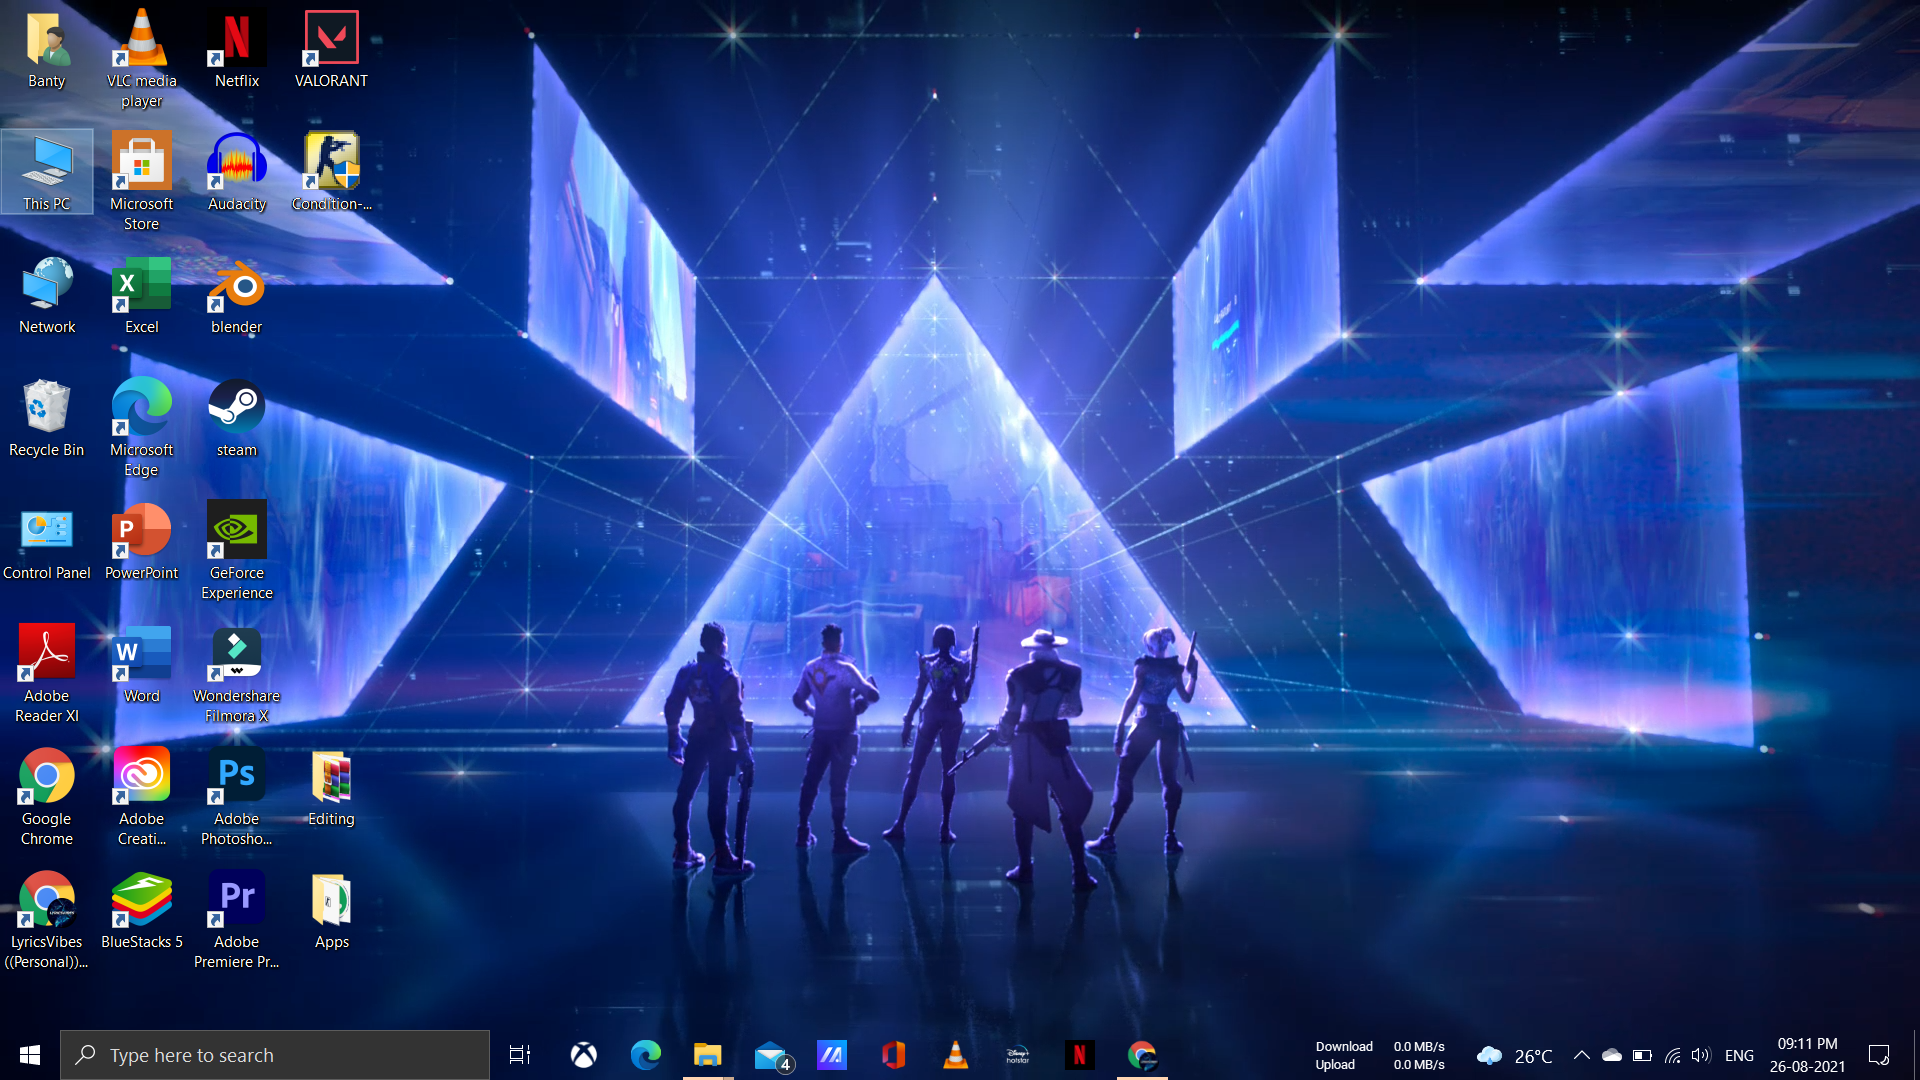1920x1080 pixels.
Task: Select LyricsVibes (Personal) Chrome shortcut
Action: point(47,920)
